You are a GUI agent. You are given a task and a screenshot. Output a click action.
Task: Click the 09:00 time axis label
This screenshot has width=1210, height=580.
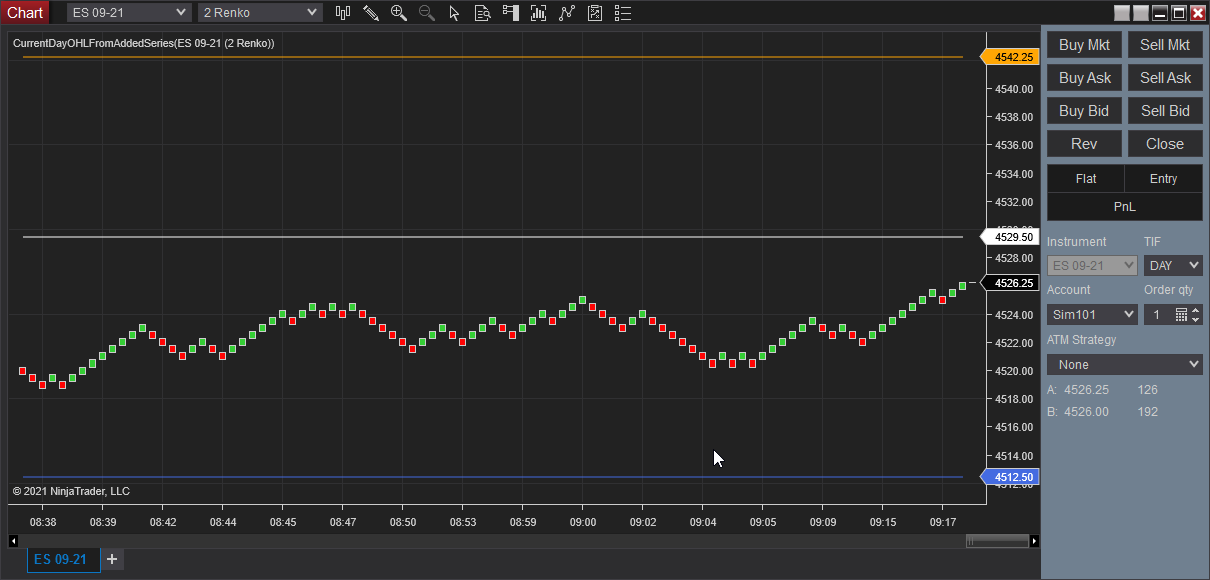point(583,522)
